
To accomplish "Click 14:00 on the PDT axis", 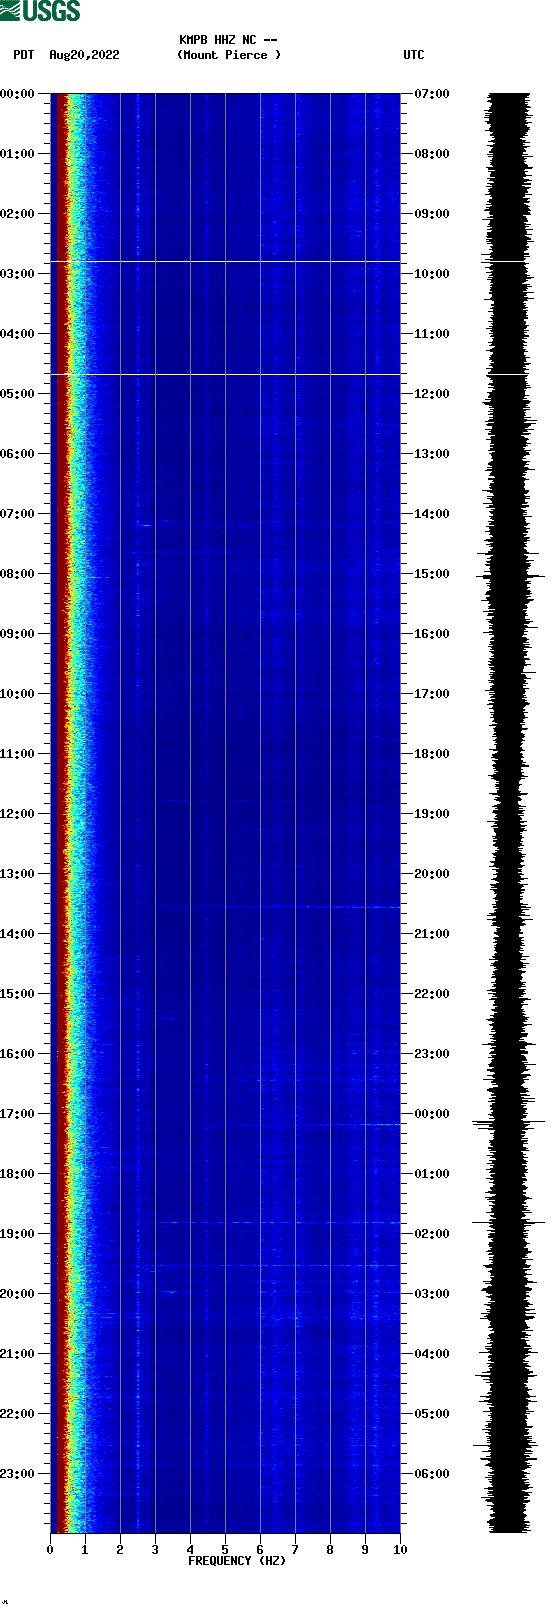I will (x=18, y=934).
